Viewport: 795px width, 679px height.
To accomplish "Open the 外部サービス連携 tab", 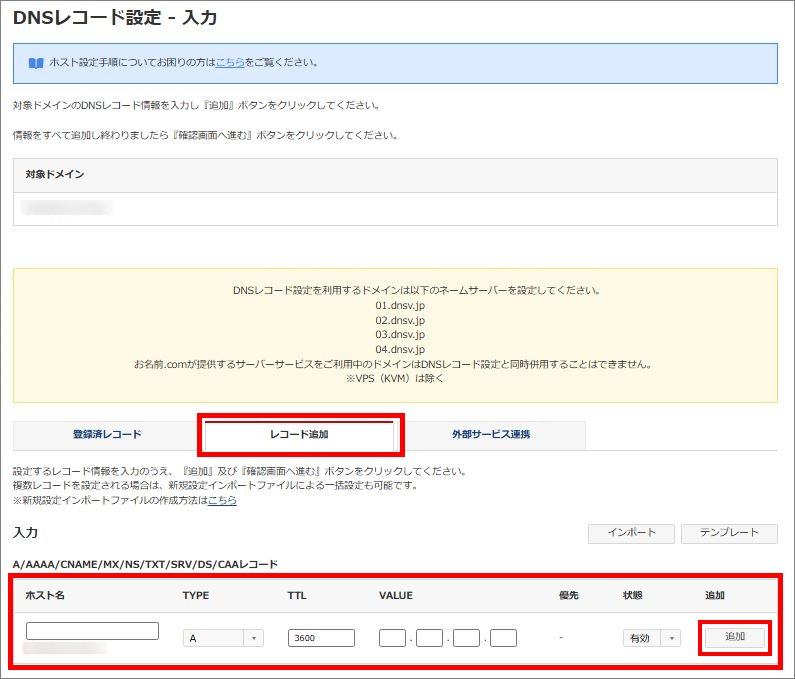I will point(491,434).
